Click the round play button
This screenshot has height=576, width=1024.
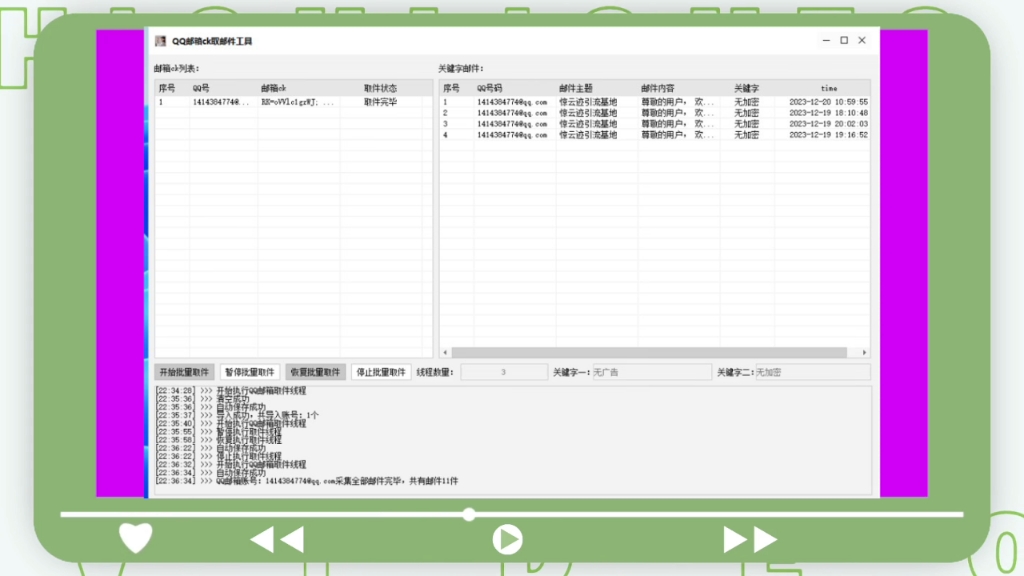507,540
